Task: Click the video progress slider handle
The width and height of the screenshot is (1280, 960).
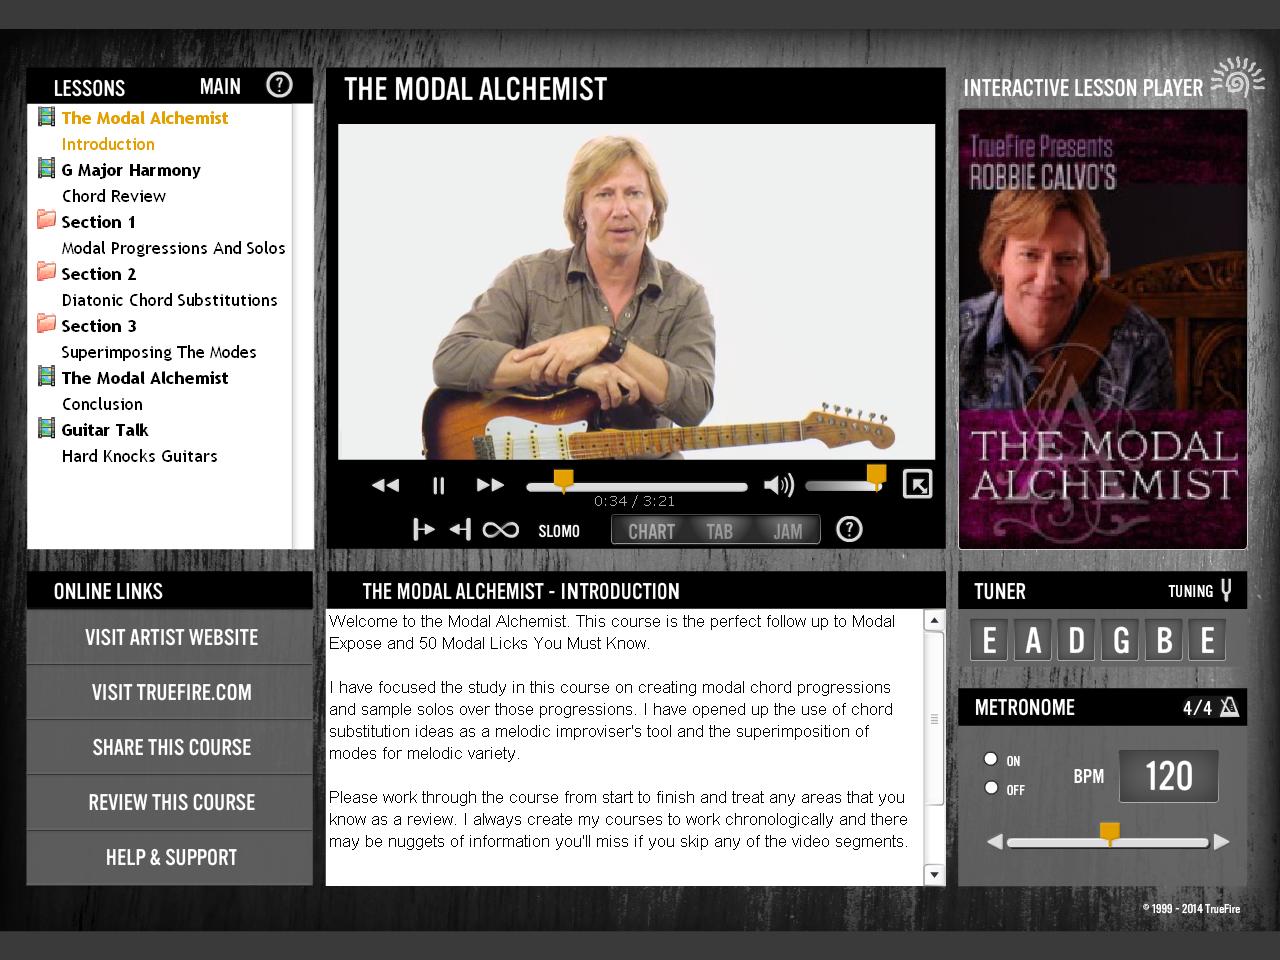Action: pyautogui.click(x=564, y=482)
